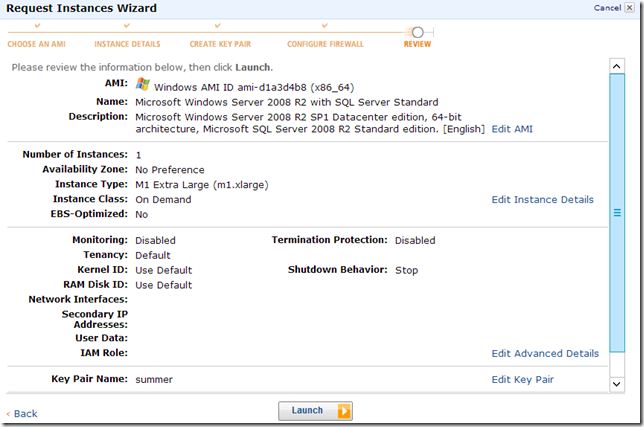Click the AMI ID ami-d1a3d4b8 text
This screenshot has width=644, height=427.
[x=254, y=87]
